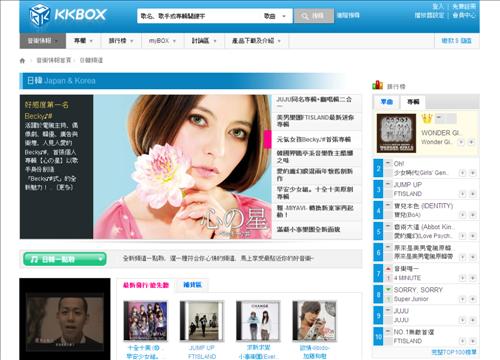
Task: Click the plus icon for WONDER GIRLS album
Action: coord(471,142)
